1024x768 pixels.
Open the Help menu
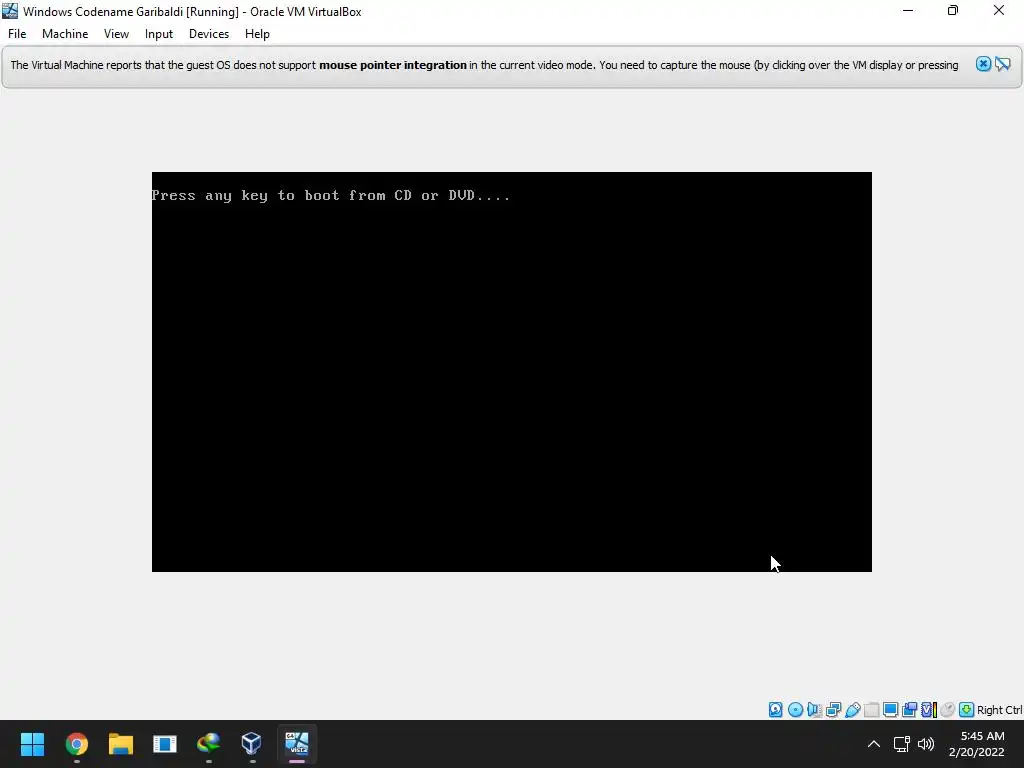(257, 34)
